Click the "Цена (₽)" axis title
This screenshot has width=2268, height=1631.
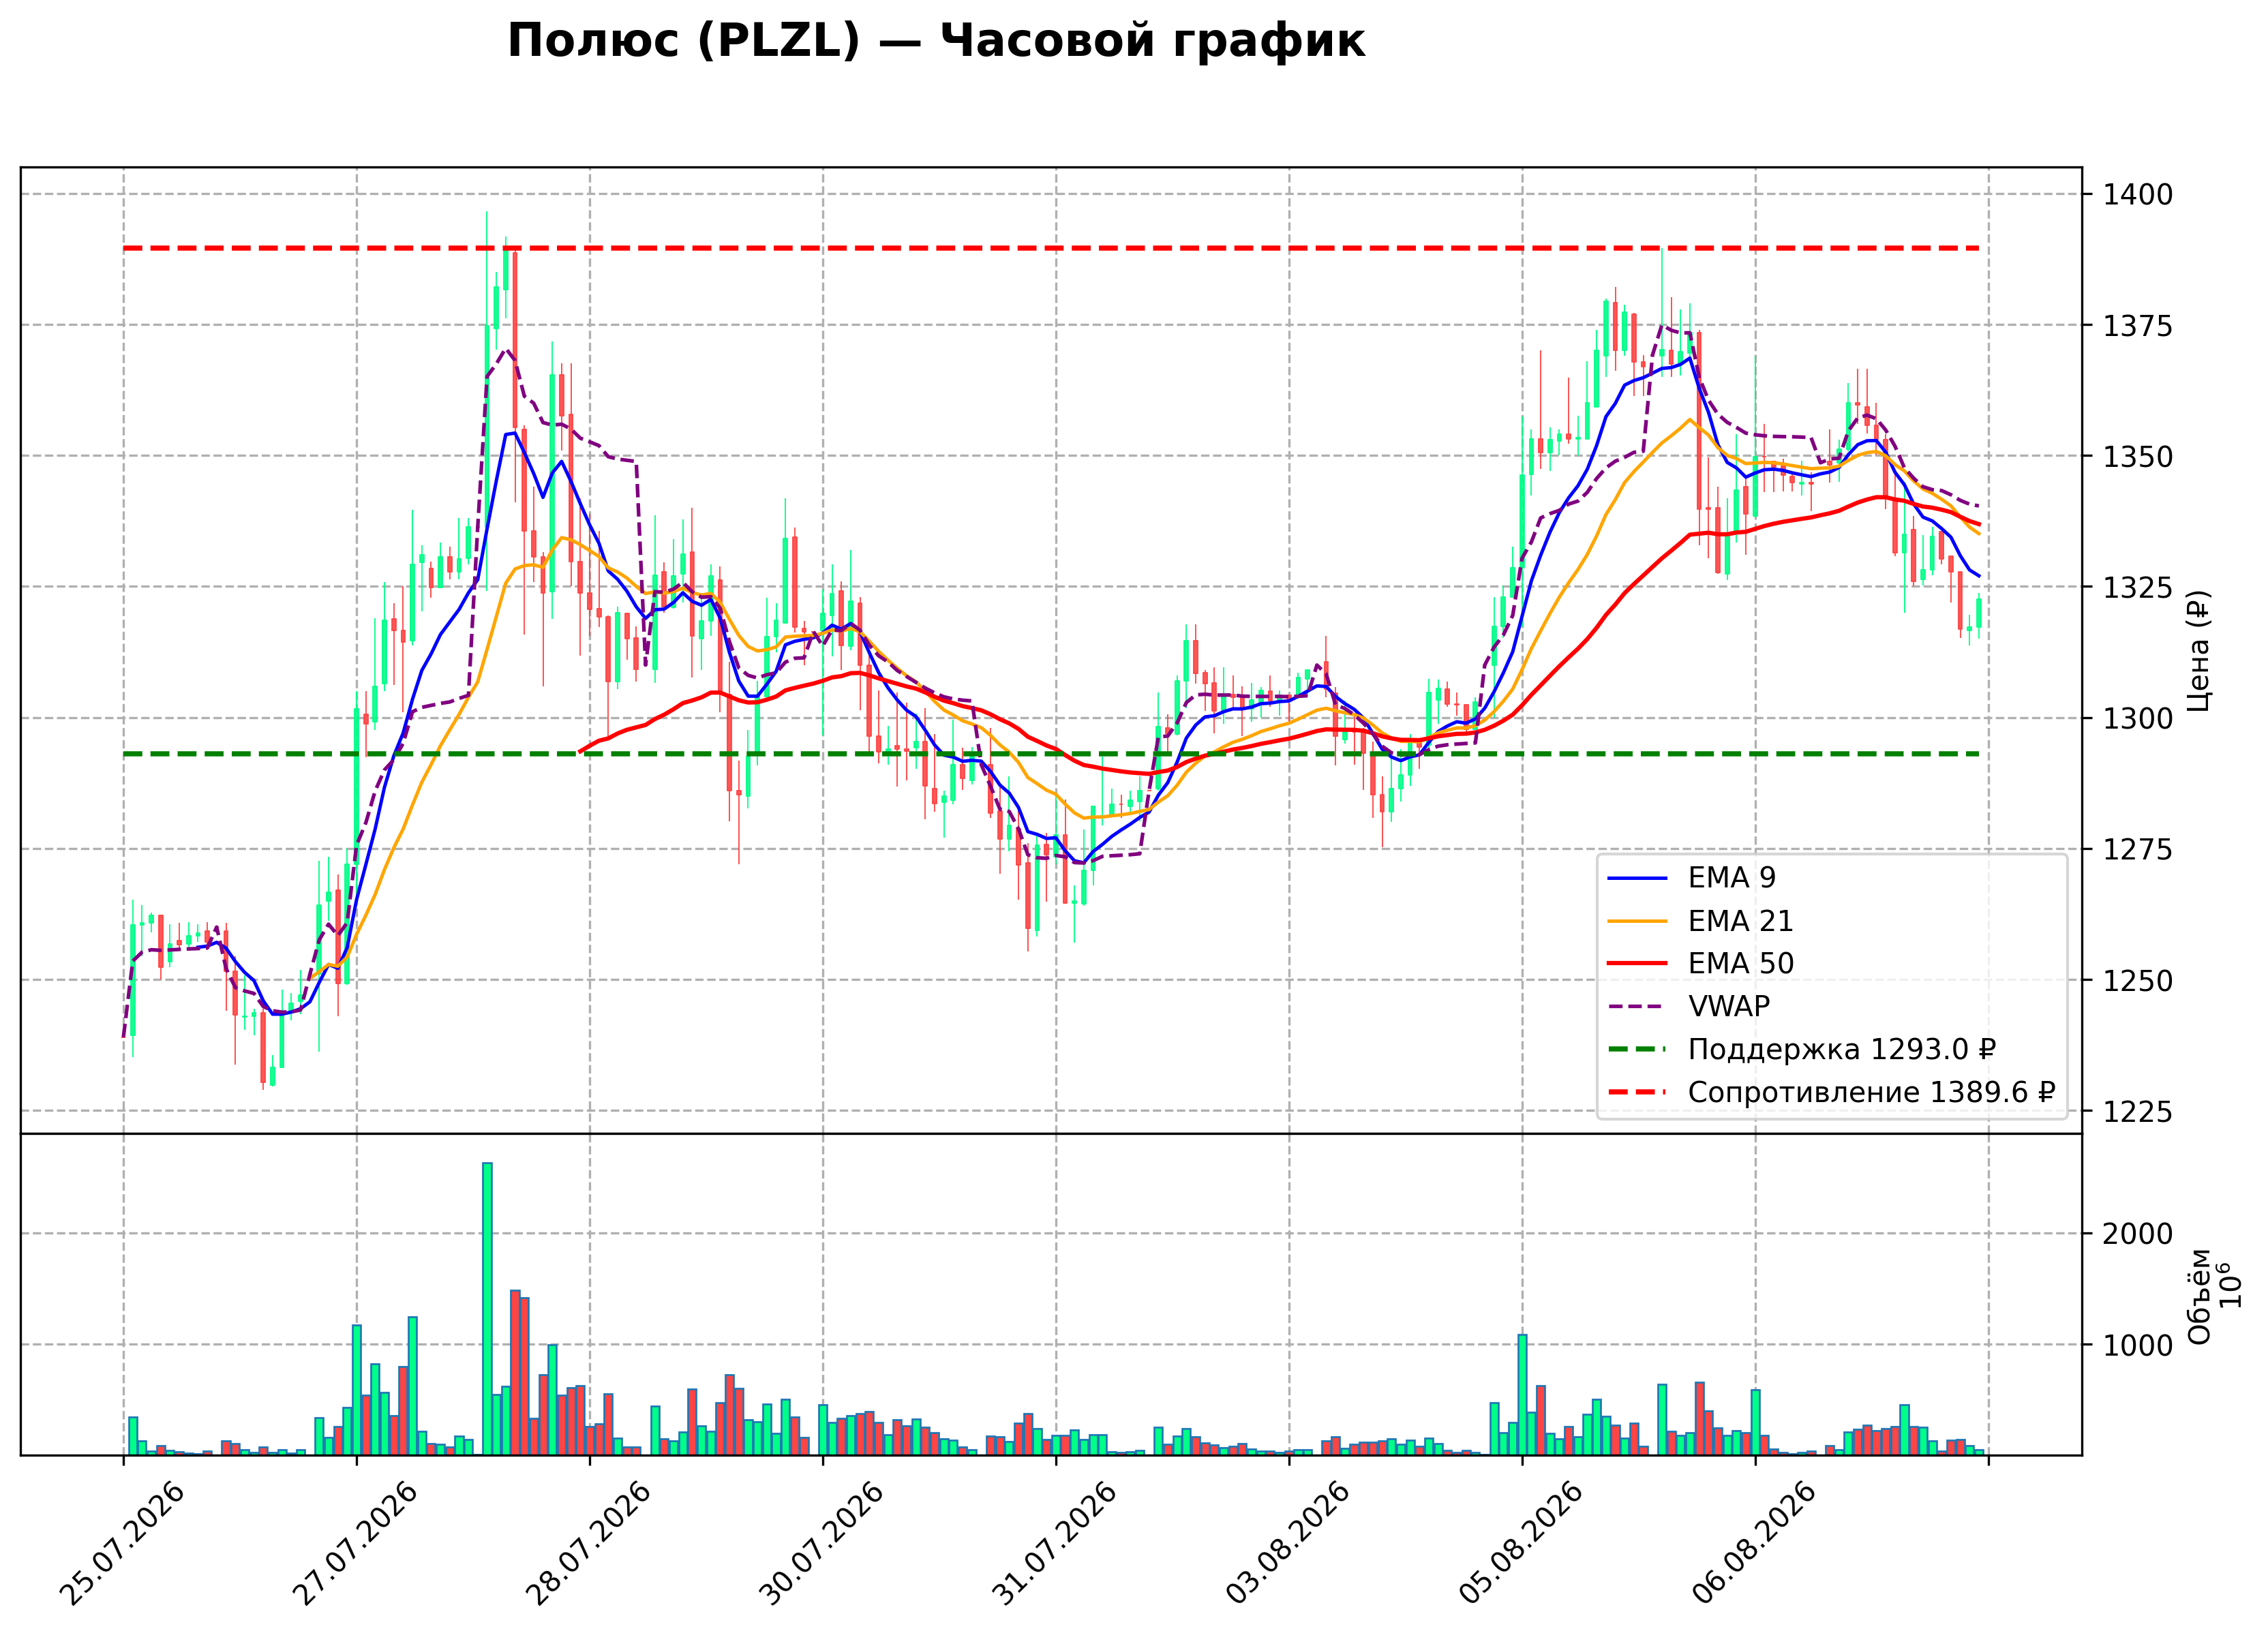[x=2199, y=651]
